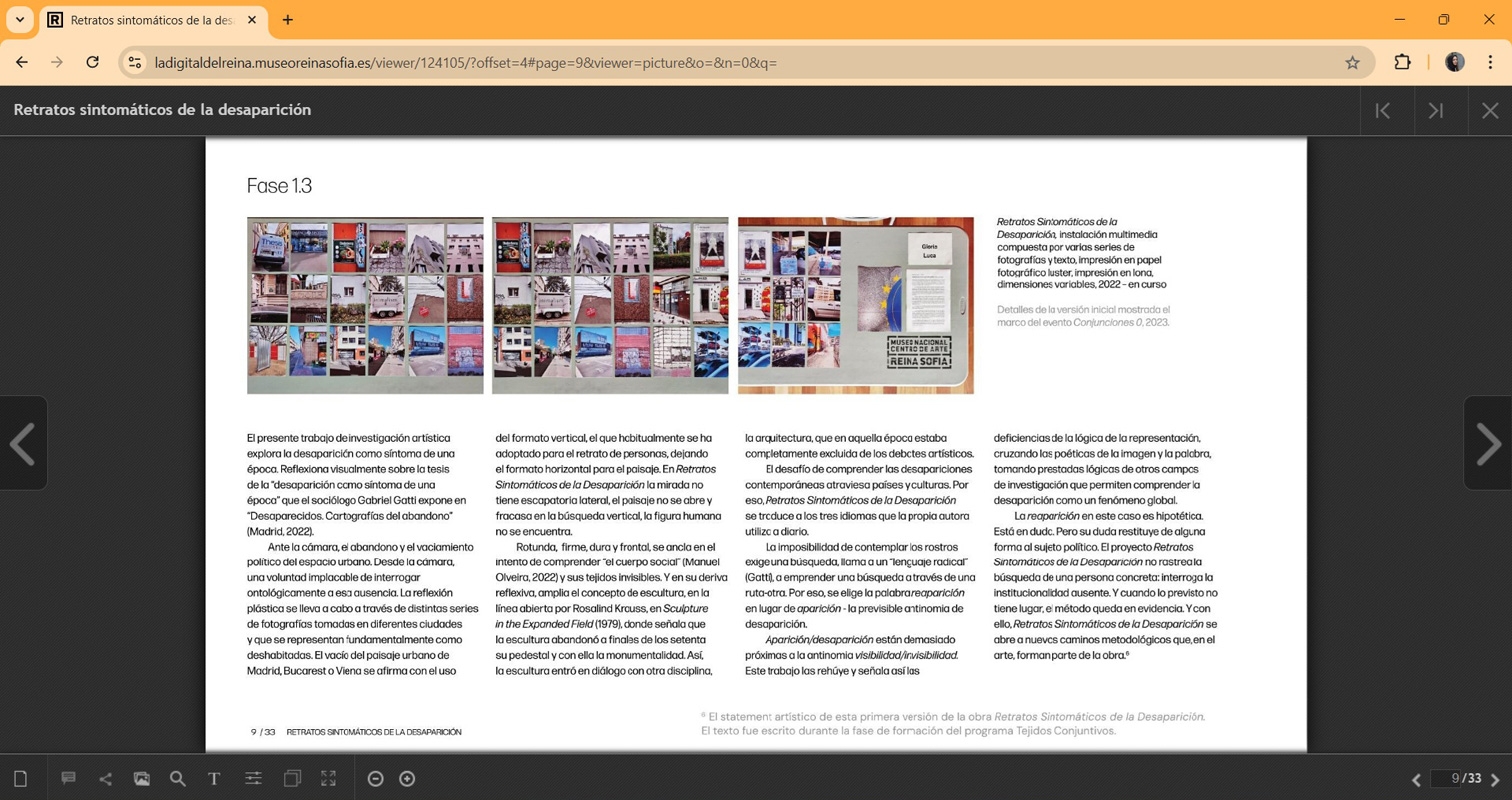Go to next page with large right arrow
The height and width of the screenshot is (800, 1512).
(1489, 443)
